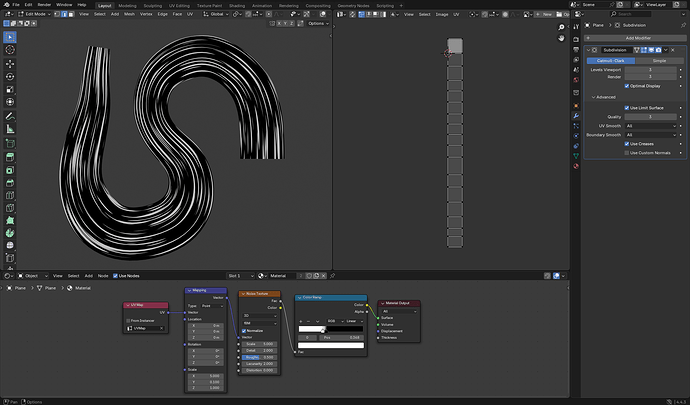Open Boundary Smooth dropdown
The width and height of the screenshot is (690, 405).
pyautogui.click(x=650, y=135)
